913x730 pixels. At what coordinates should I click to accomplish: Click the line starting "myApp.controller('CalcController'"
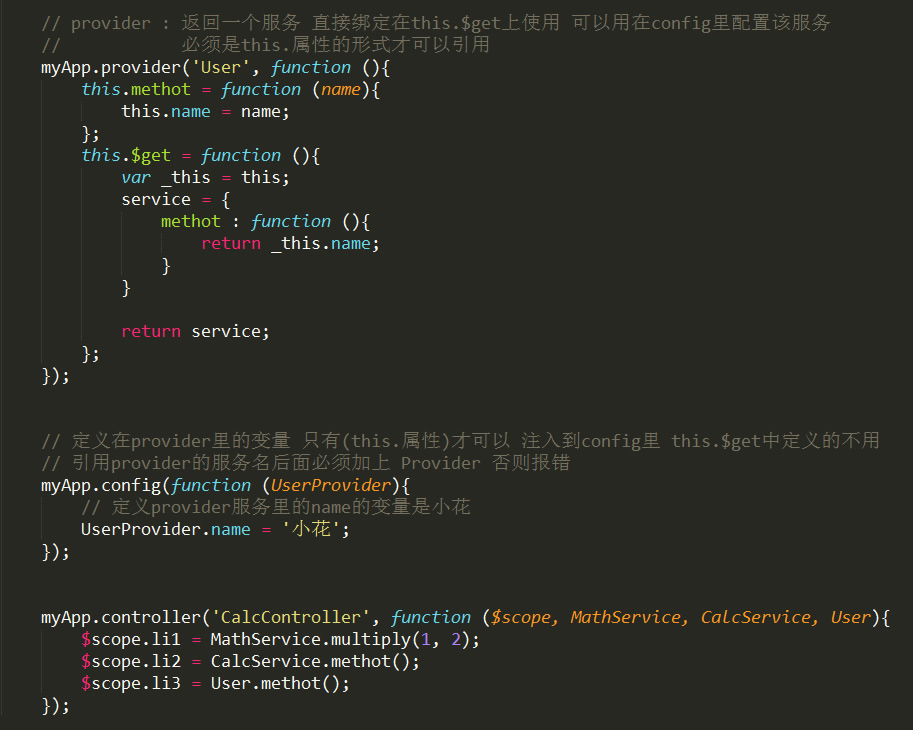click(465, 618)
